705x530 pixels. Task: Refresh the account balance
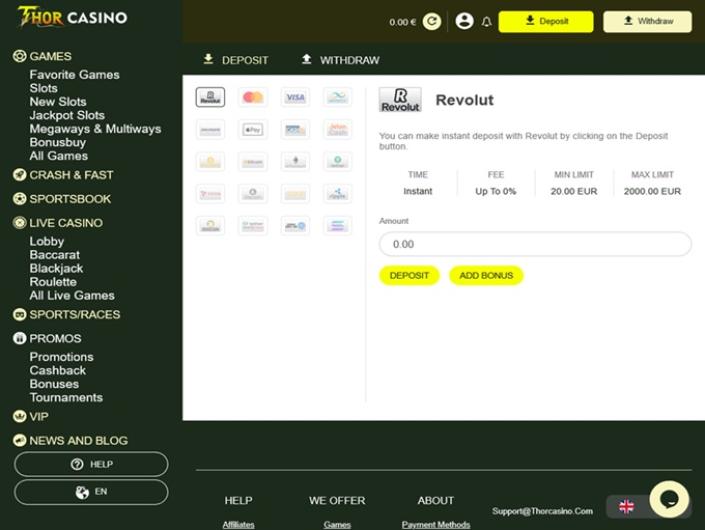pos(432,21)
